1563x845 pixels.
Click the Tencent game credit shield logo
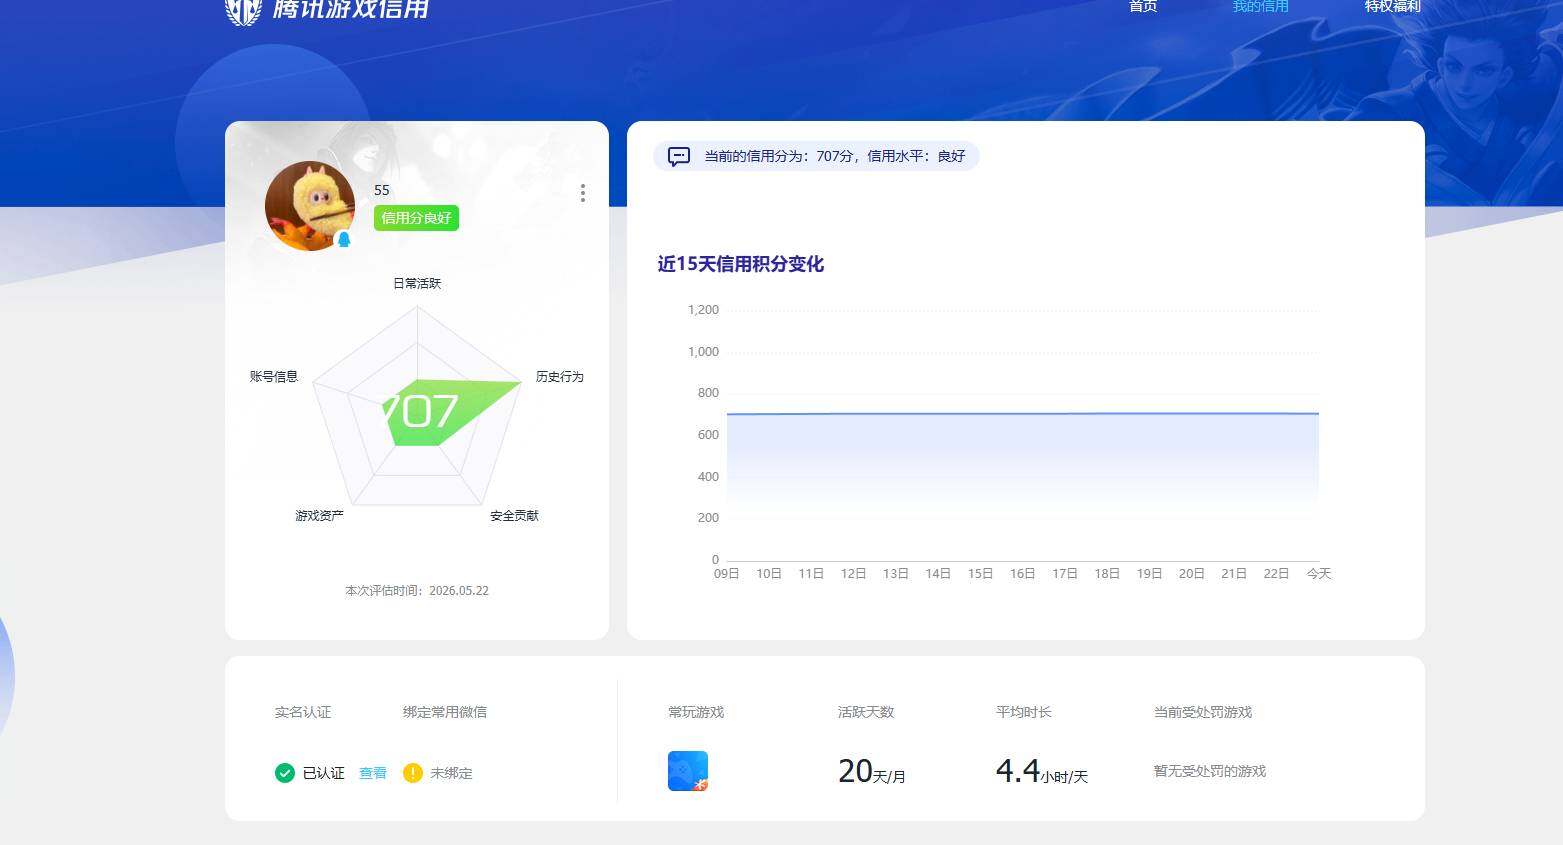coord(243,10)
